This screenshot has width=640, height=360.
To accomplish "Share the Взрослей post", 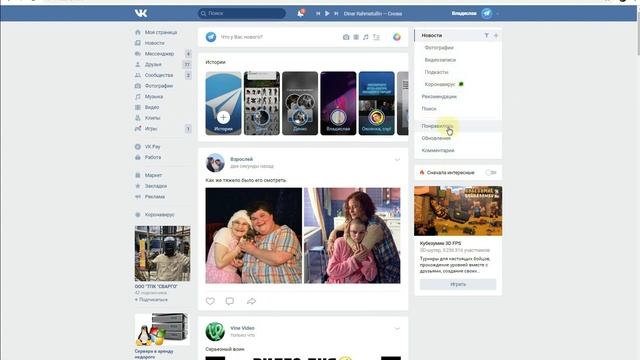I will 251,301.
